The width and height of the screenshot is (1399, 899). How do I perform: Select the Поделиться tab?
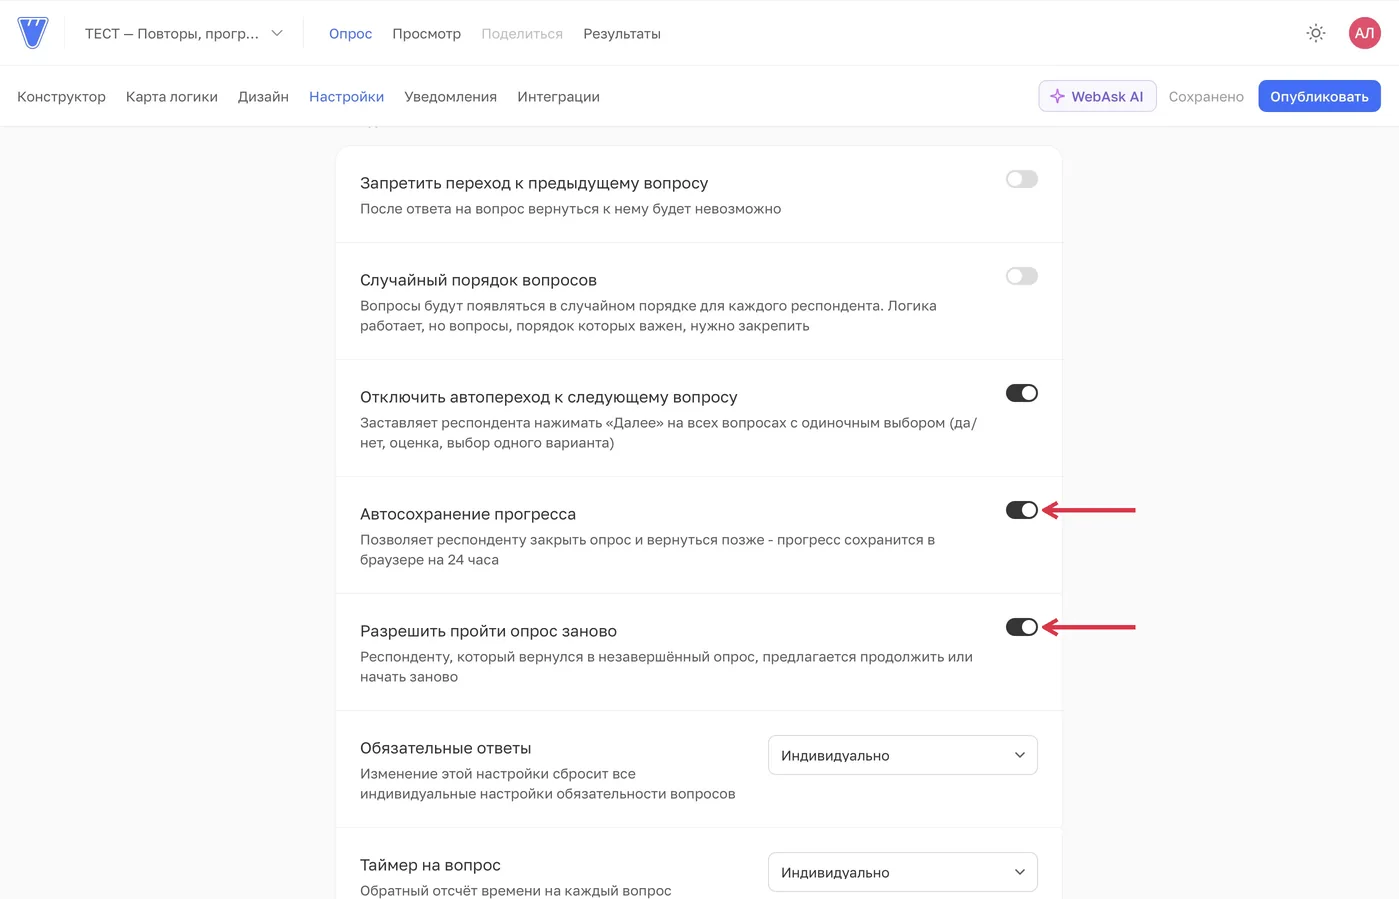(x=522, y=33)
